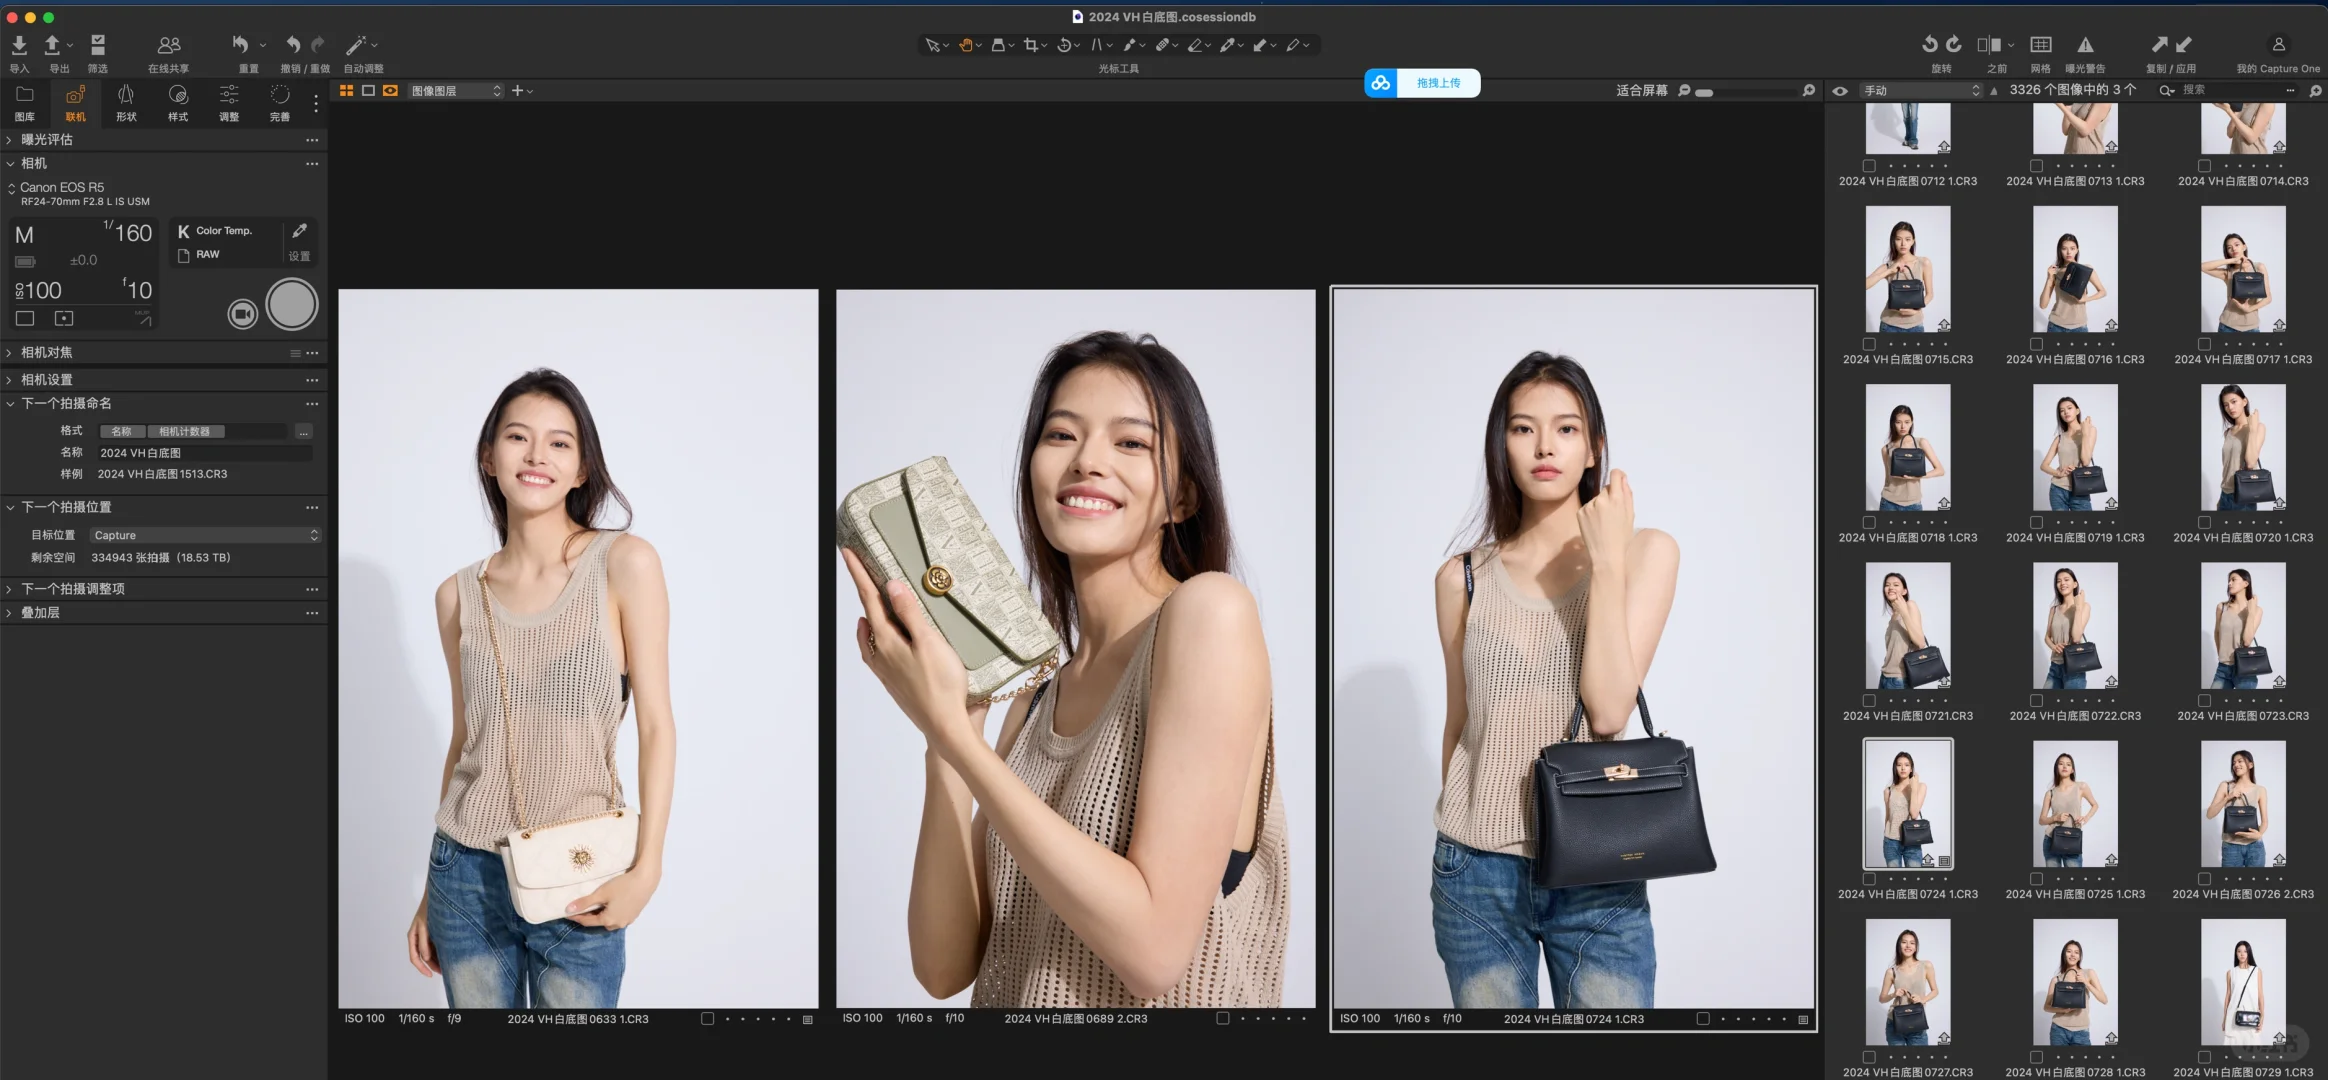This screenshot has height=1080, width=2328.
Task: Click the 拖拽上传 upload button
Action: [x=1423, y=83]
